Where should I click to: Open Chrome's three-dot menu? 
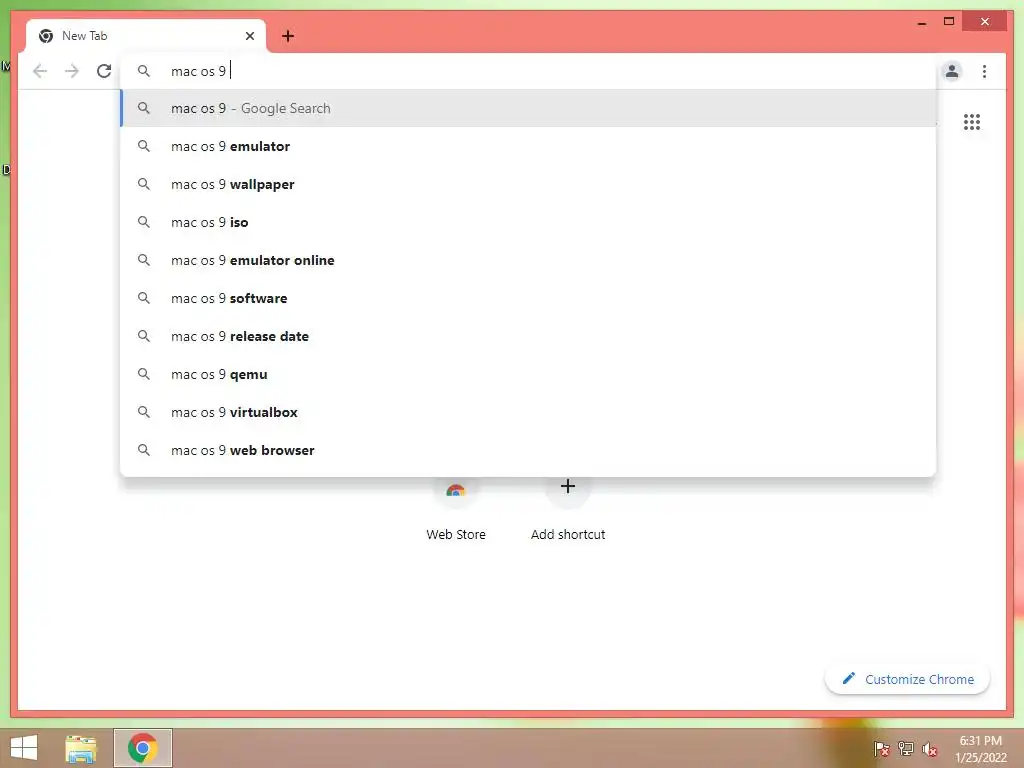pos(984,71)
